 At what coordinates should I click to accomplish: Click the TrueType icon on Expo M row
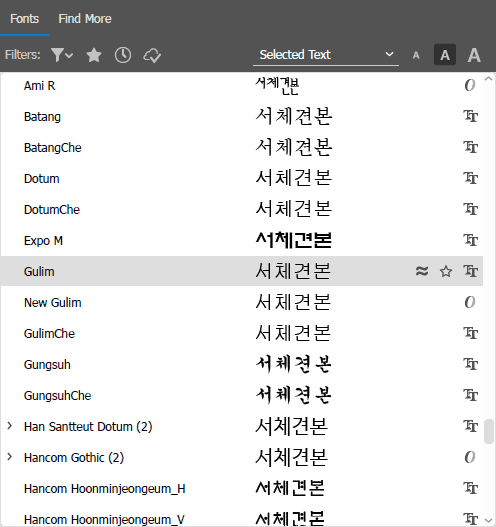[x=470, y=240]
